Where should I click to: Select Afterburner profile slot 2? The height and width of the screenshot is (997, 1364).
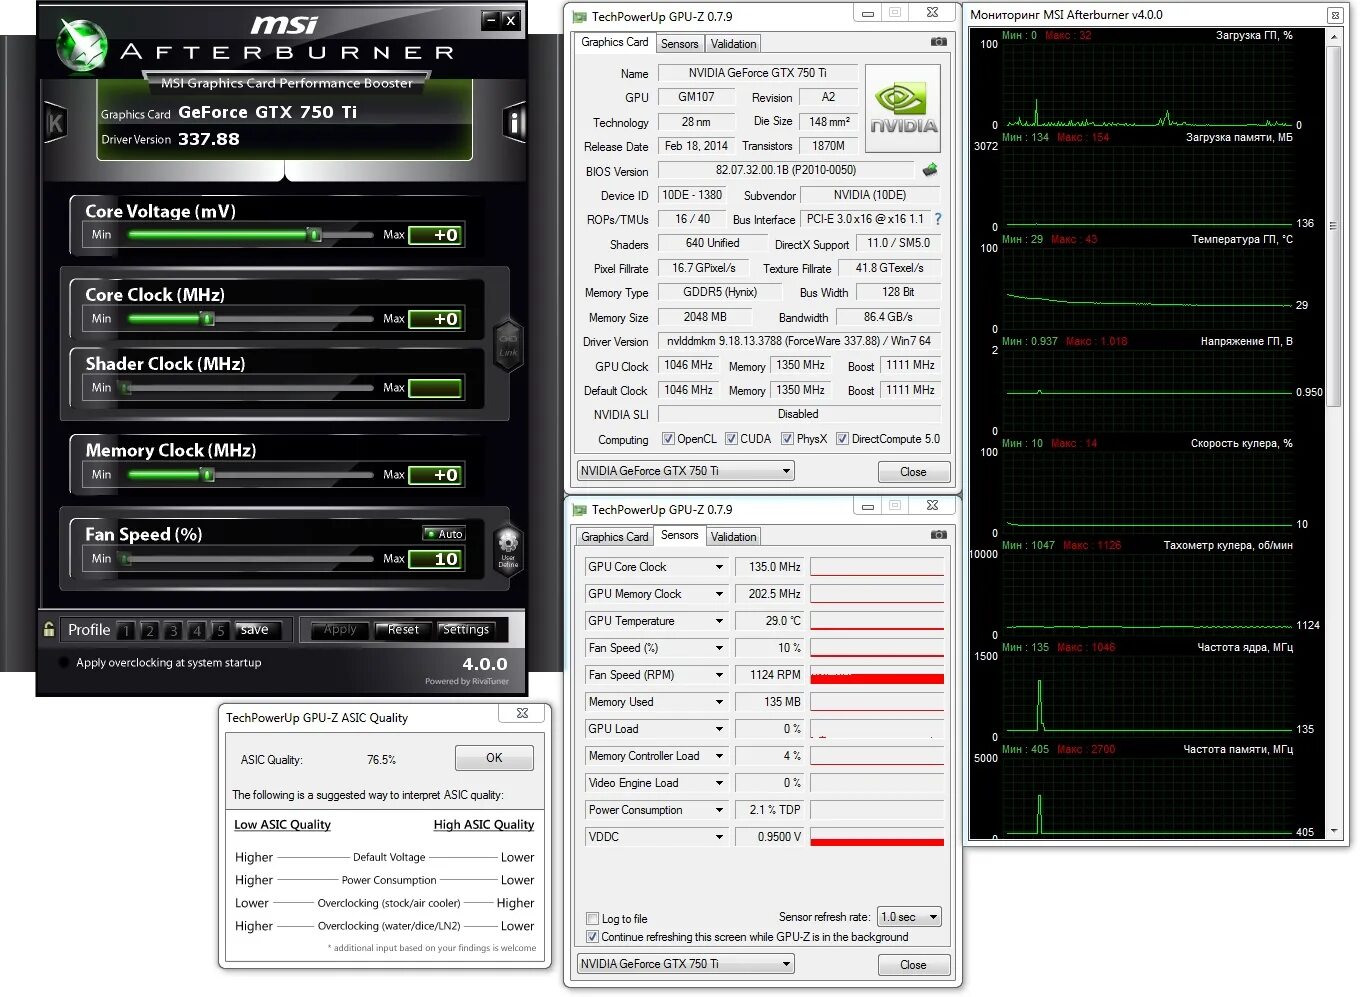[x=149, y=630]
